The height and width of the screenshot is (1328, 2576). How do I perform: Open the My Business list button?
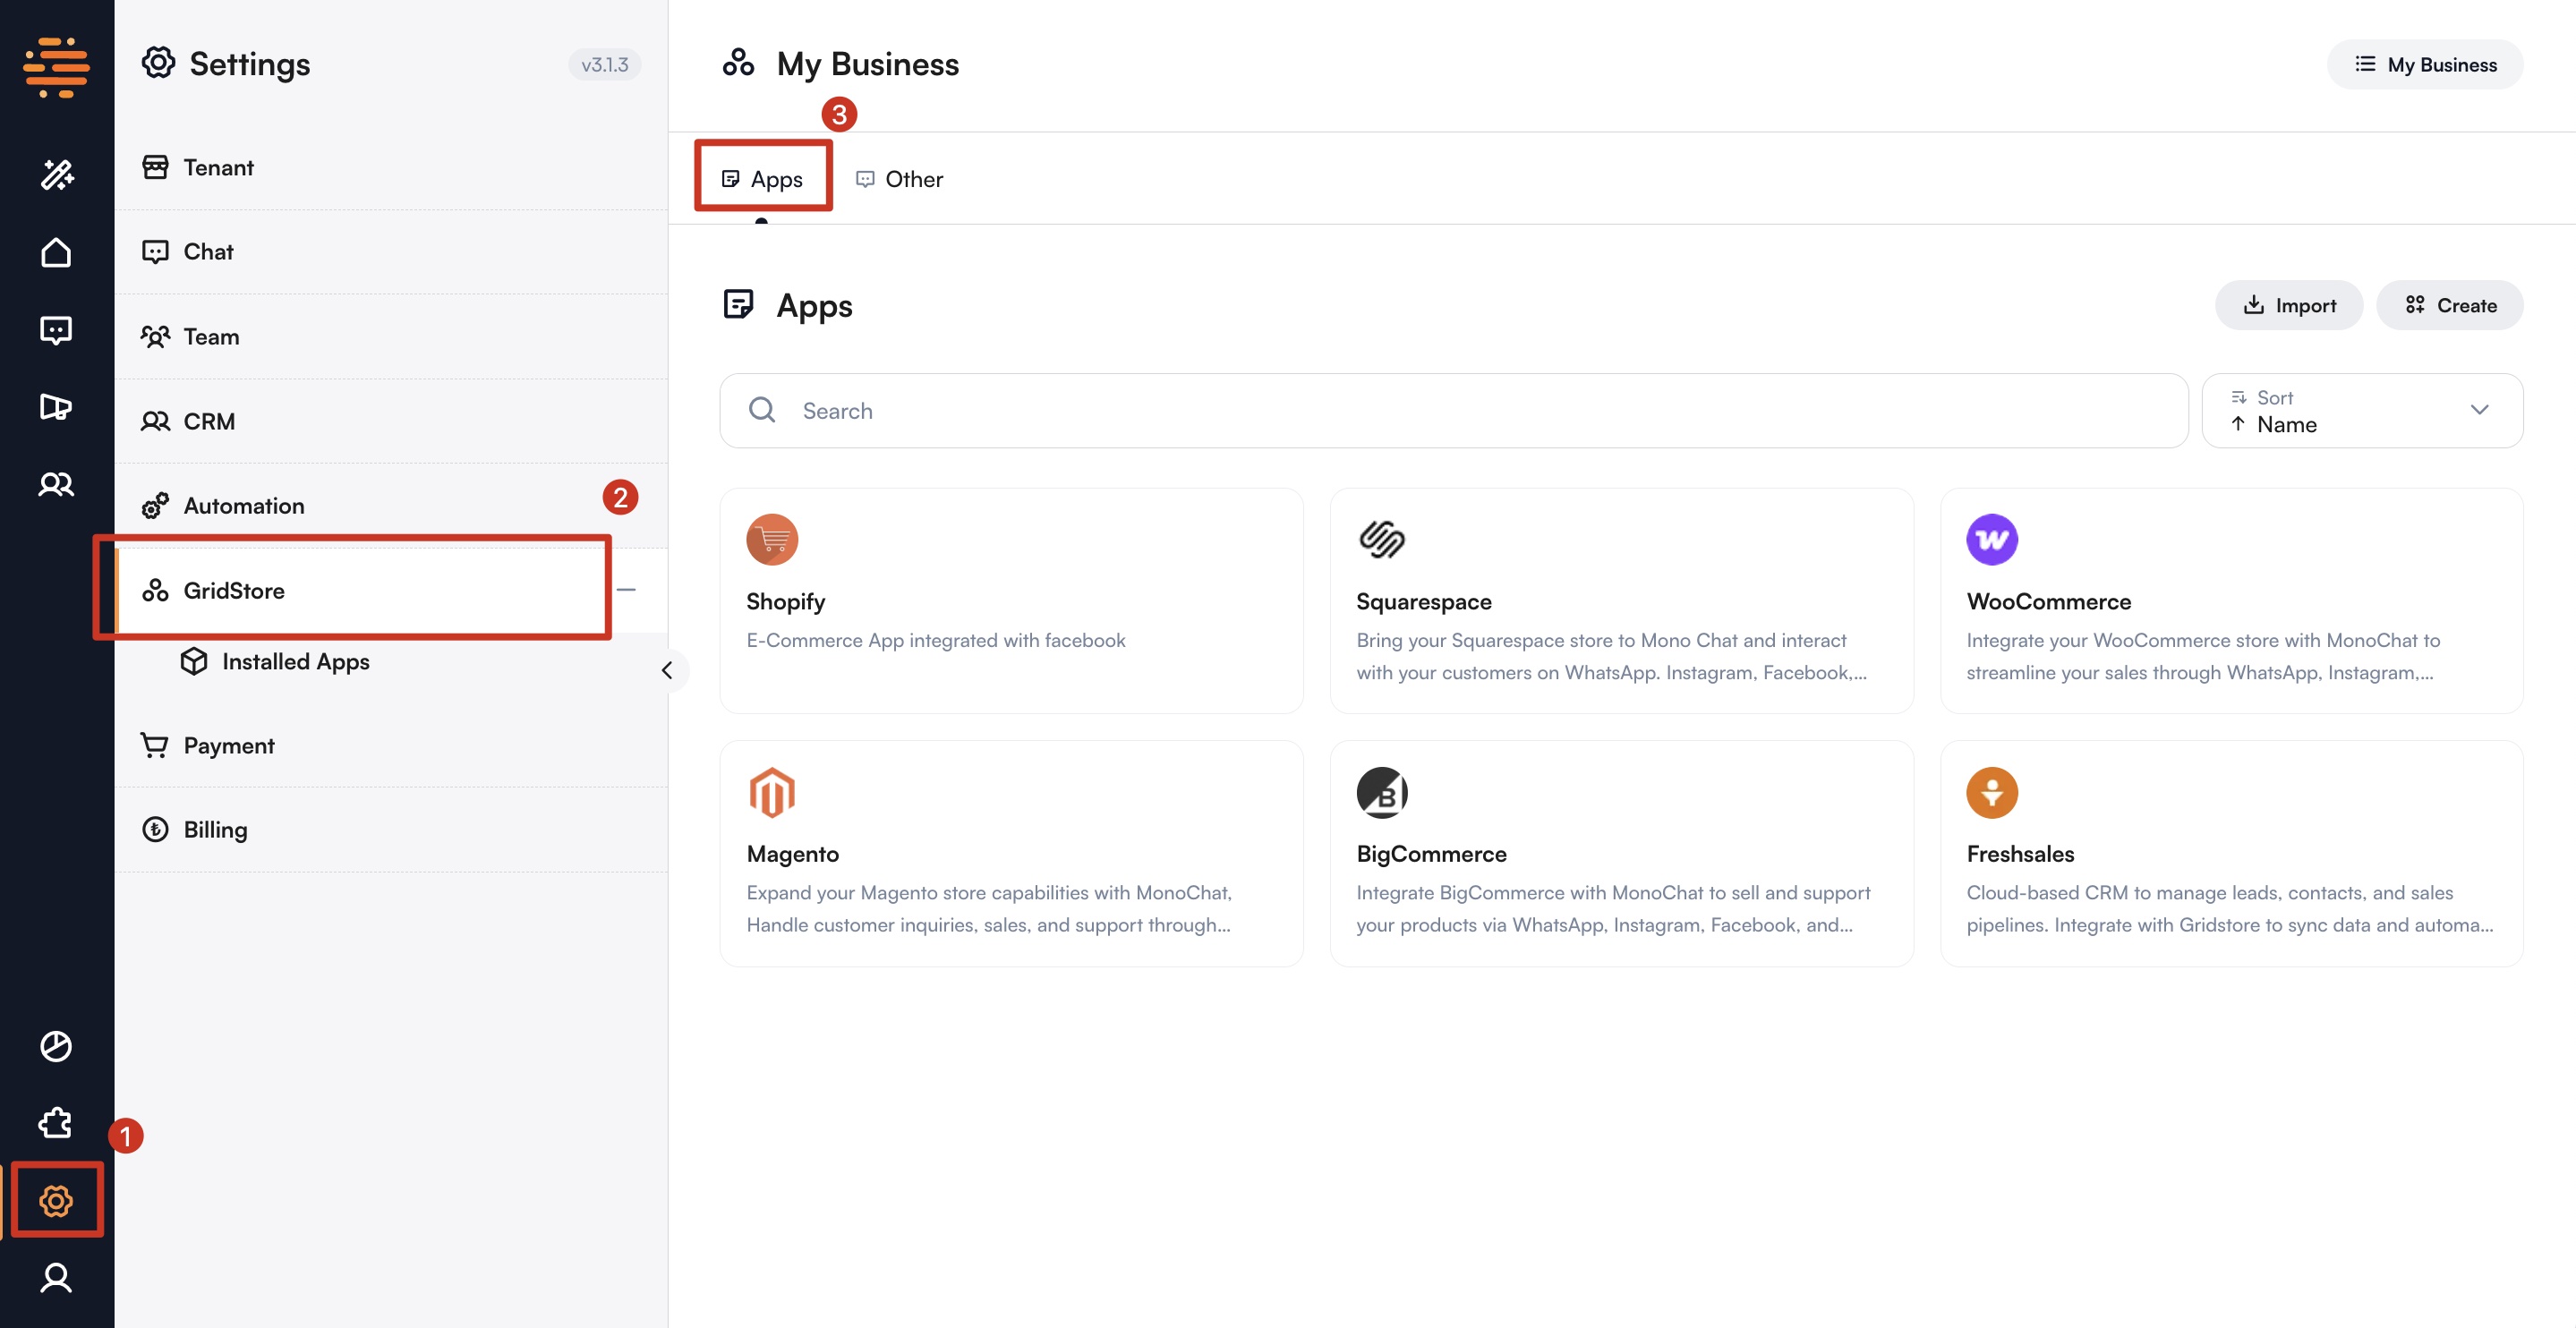pyautogui.click(x=2424, y=64)
